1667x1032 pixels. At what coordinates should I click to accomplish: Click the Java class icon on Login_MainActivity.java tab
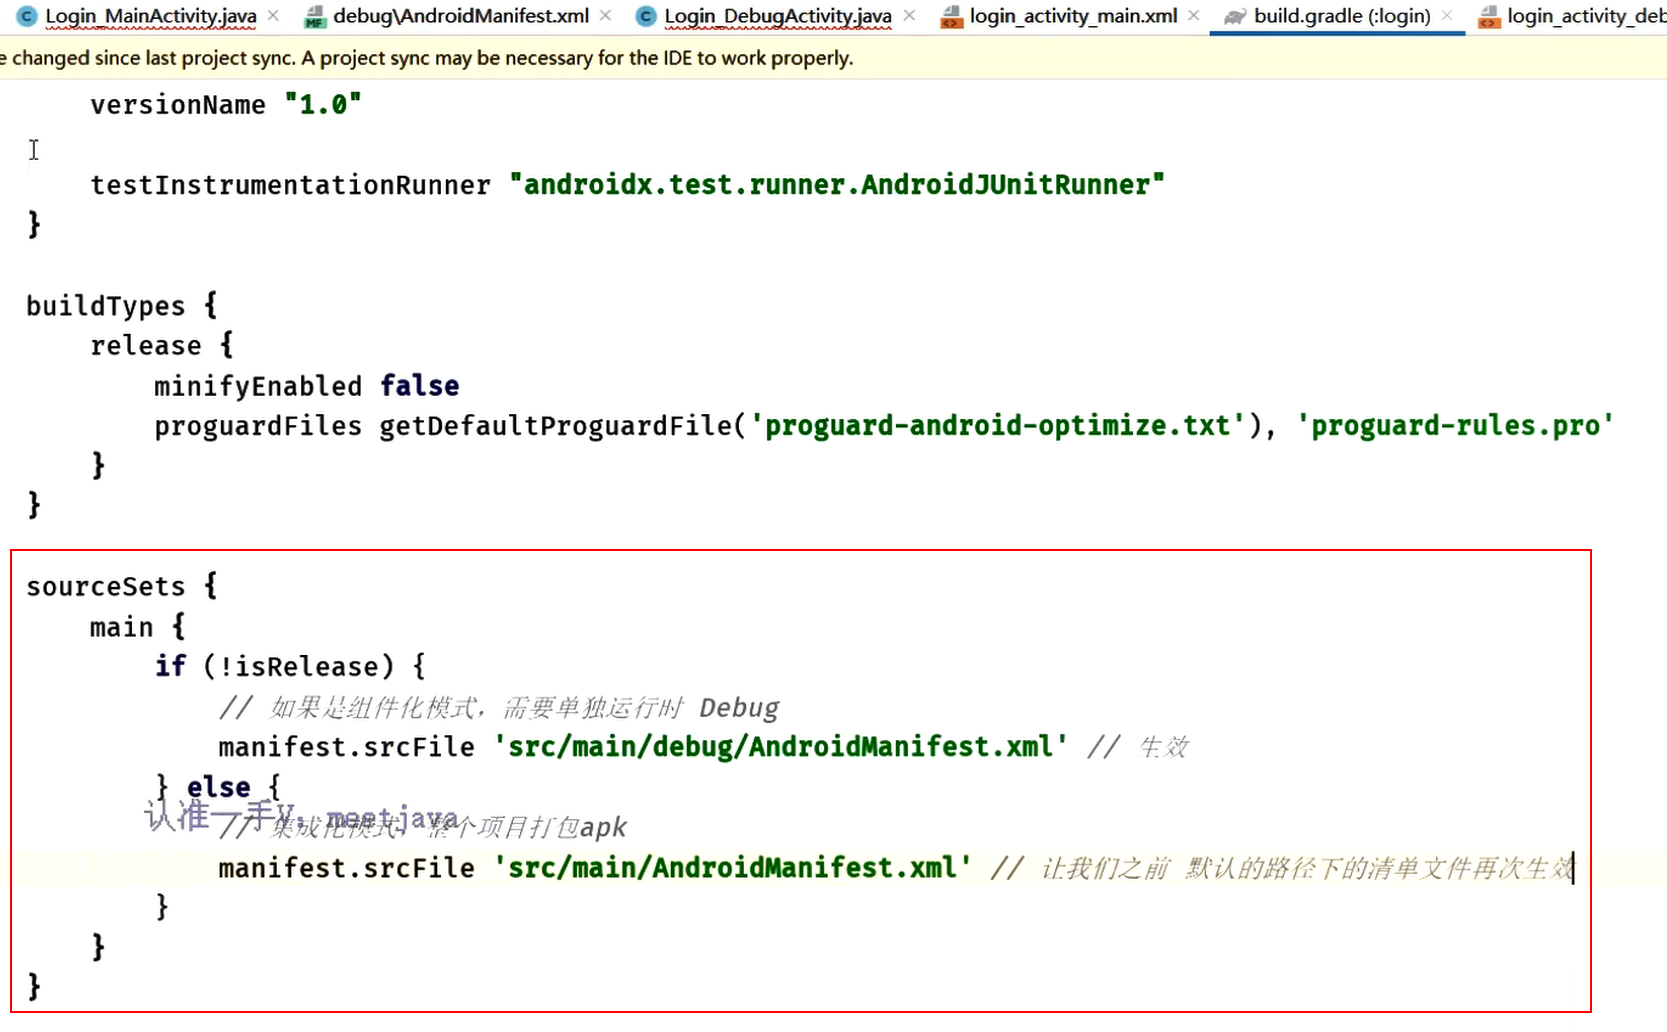point(26,16)
